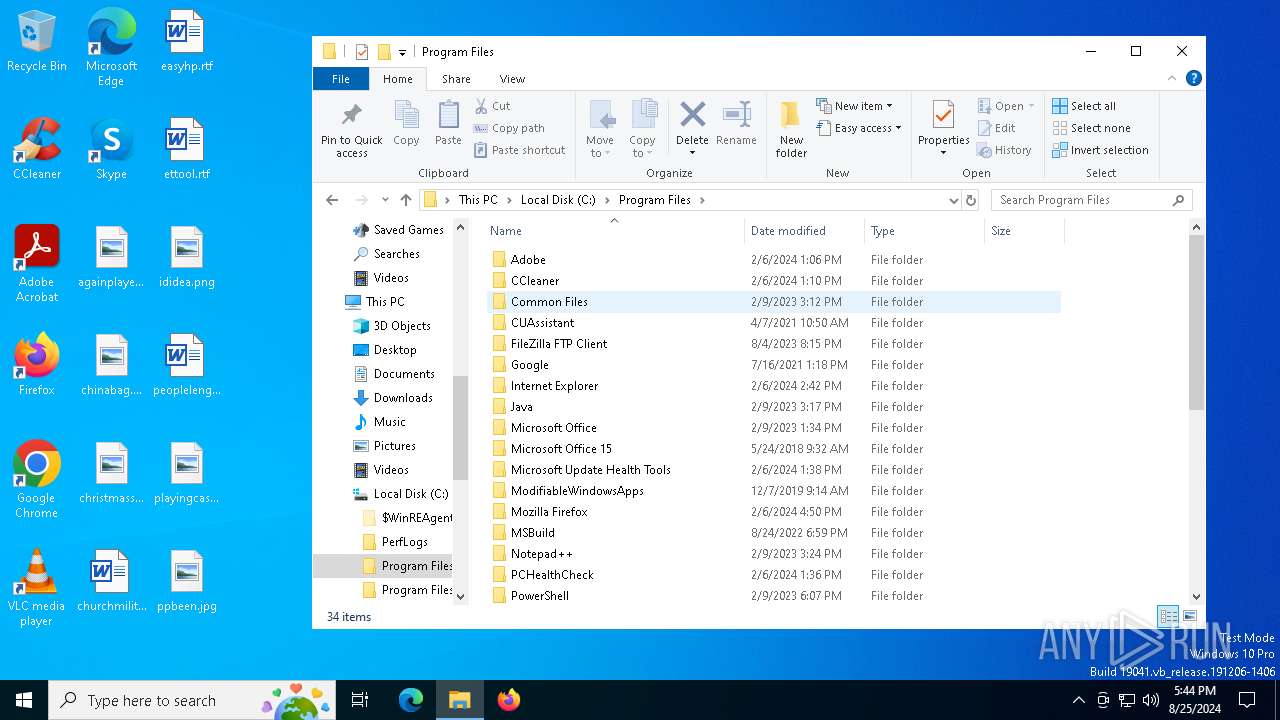Click Invert selection in ribbon
The image size is (1280, 720).
[1100, 150]
